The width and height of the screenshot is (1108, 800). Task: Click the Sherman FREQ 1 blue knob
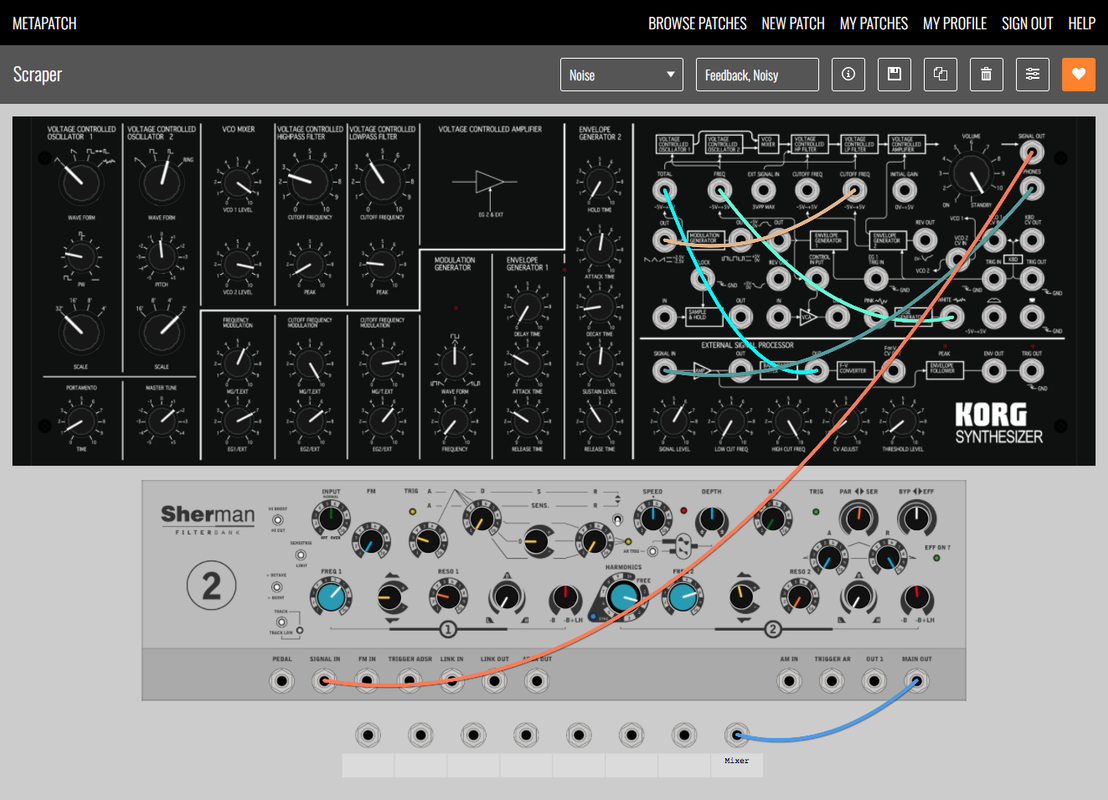pos(331,597)
